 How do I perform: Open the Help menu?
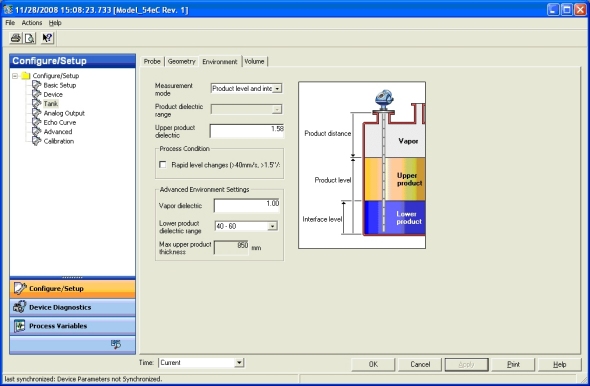55,23
